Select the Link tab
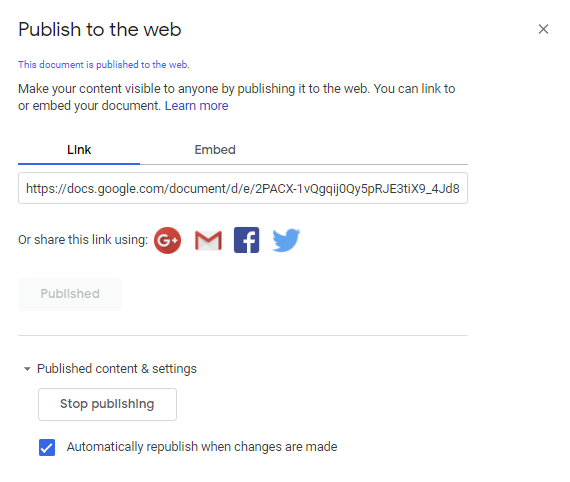The height and width of the screenshot is (482, 570). point(79,150)
